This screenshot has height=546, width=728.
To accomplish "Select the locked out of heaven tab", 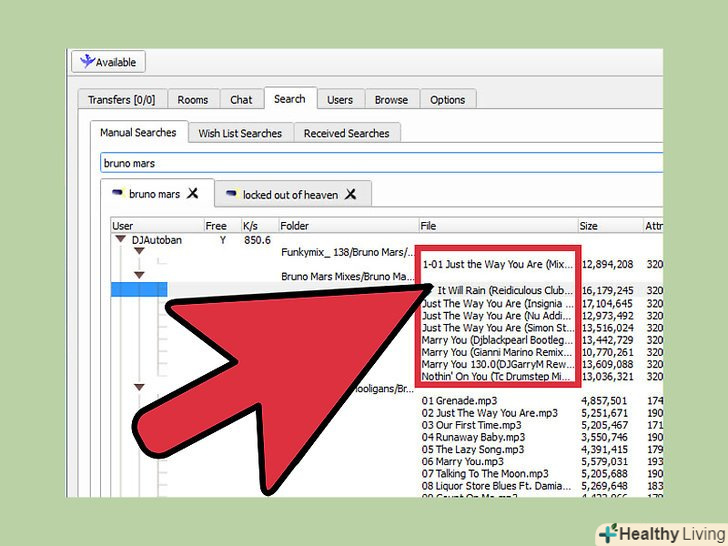I will [x=291, y=195].
